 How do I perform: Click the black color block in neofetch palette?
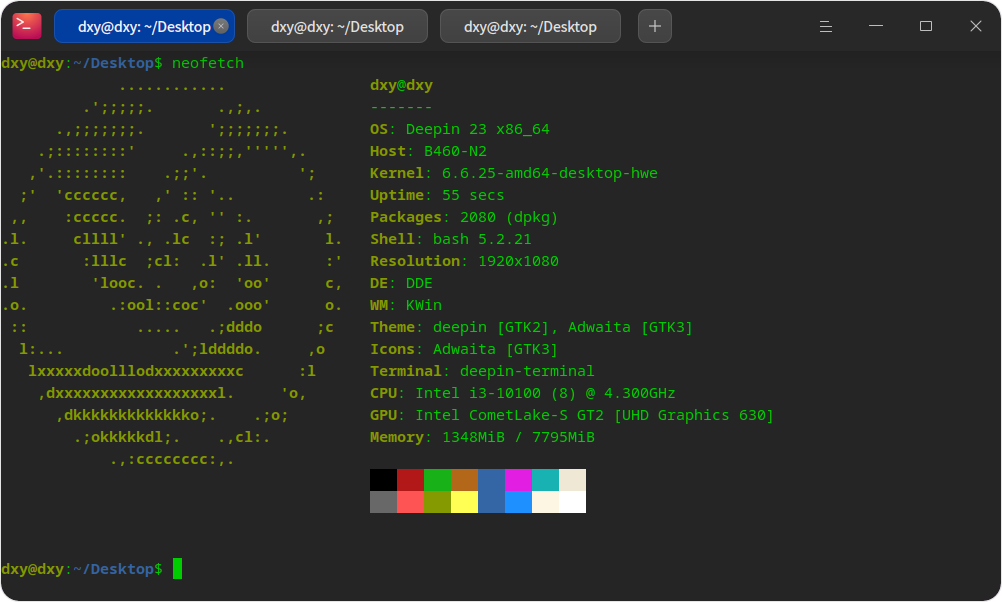(383, 480)
